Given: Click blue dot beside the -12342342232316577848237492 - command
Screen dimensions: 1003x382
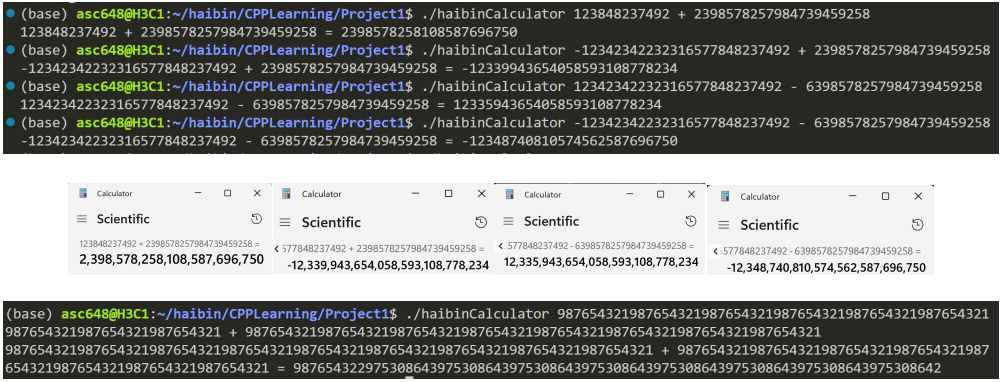Looking at the screenshot, I should (x=9, y=122).
